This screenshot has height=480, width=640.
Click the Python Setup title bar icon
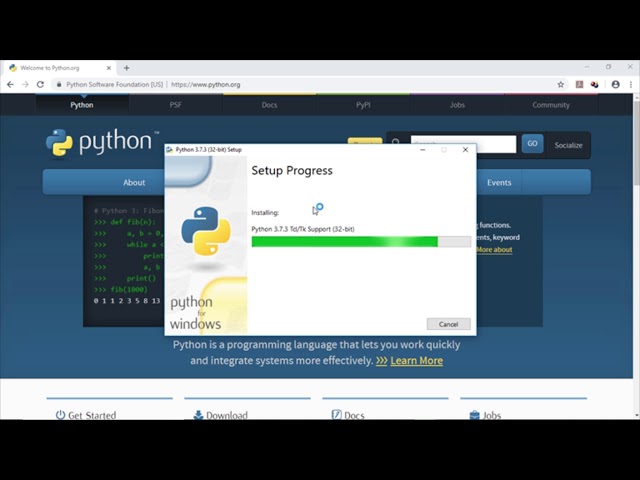[x=169, y=150]
